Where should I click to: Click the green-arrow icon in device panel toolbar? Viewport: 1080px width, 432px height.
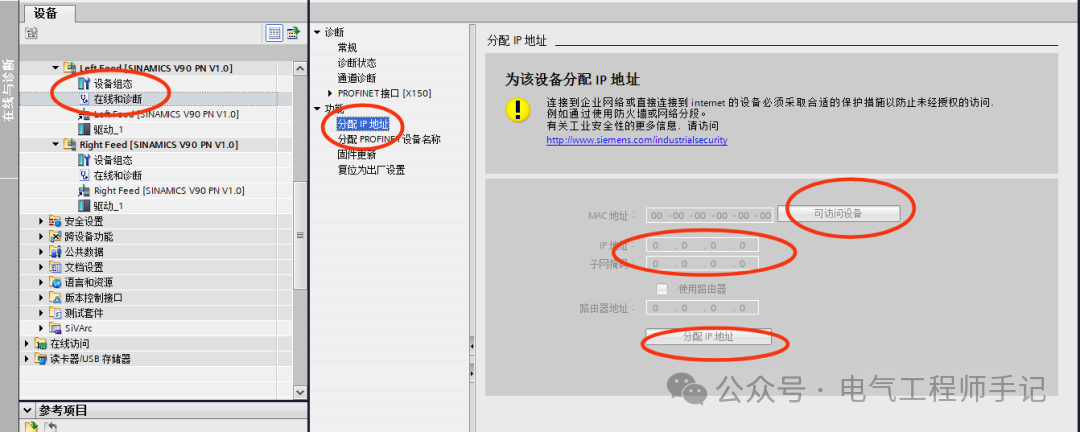[293, 33]
